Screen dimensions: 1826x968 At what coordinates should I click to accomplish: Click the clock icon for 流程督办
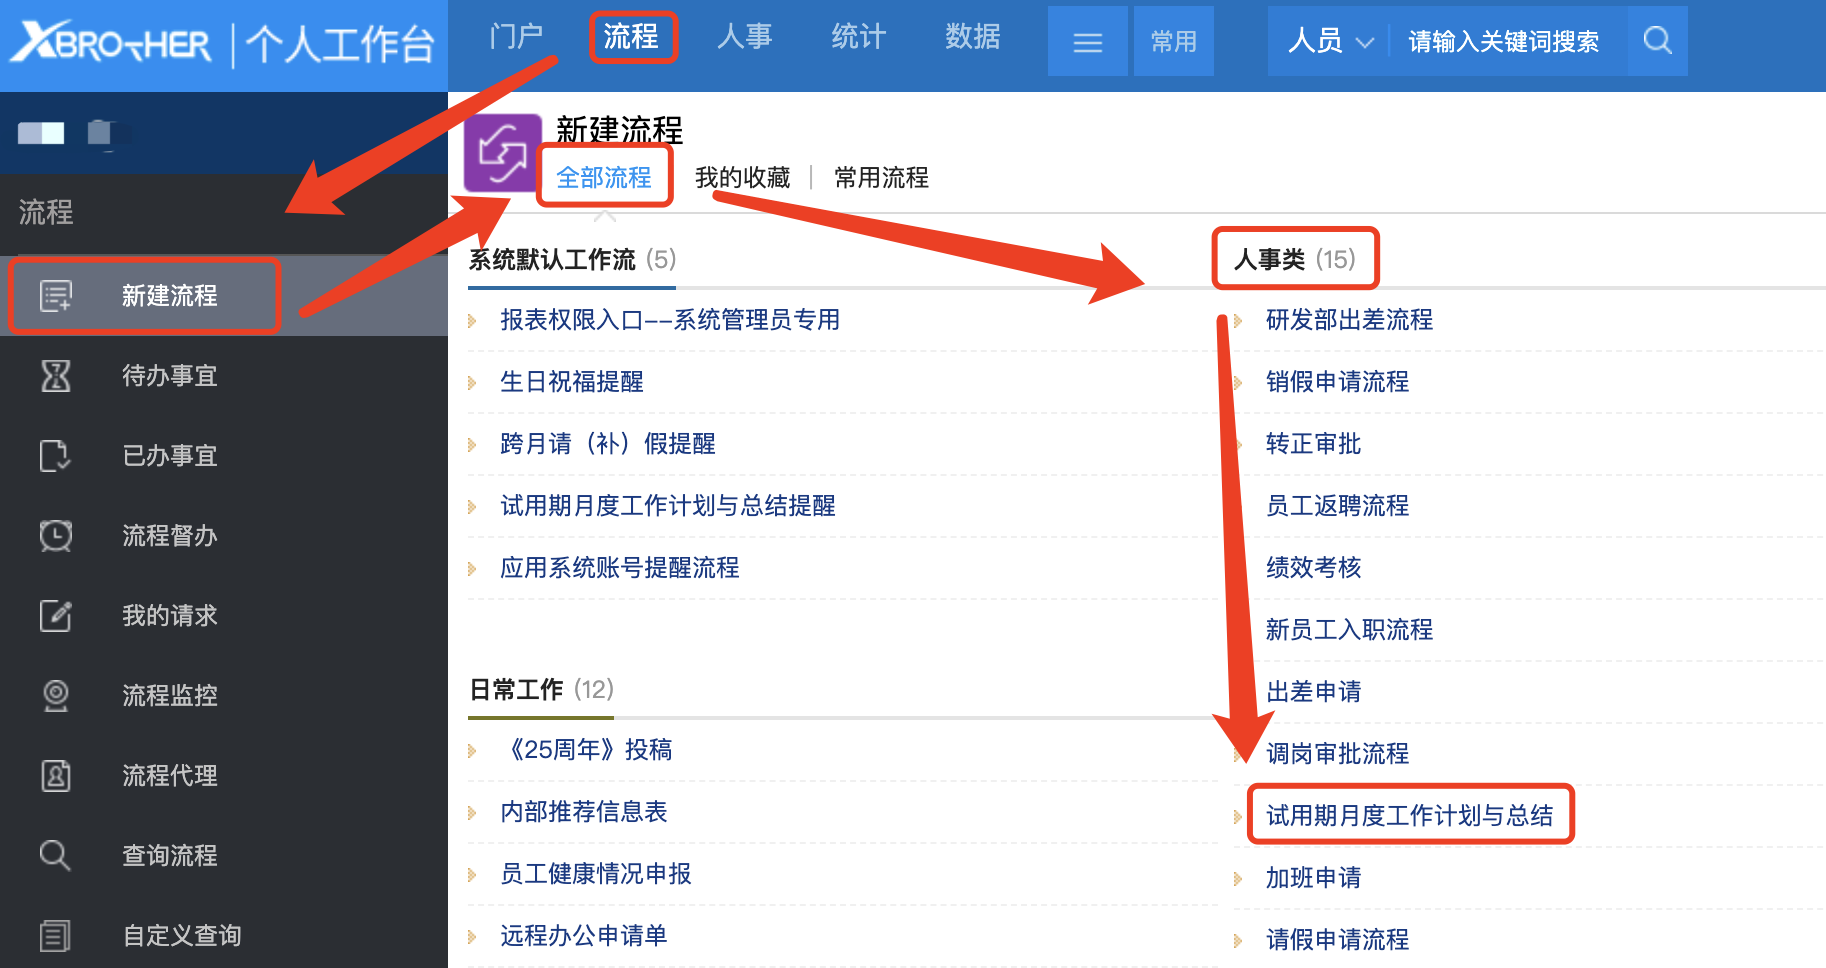[x=56, y=536]
